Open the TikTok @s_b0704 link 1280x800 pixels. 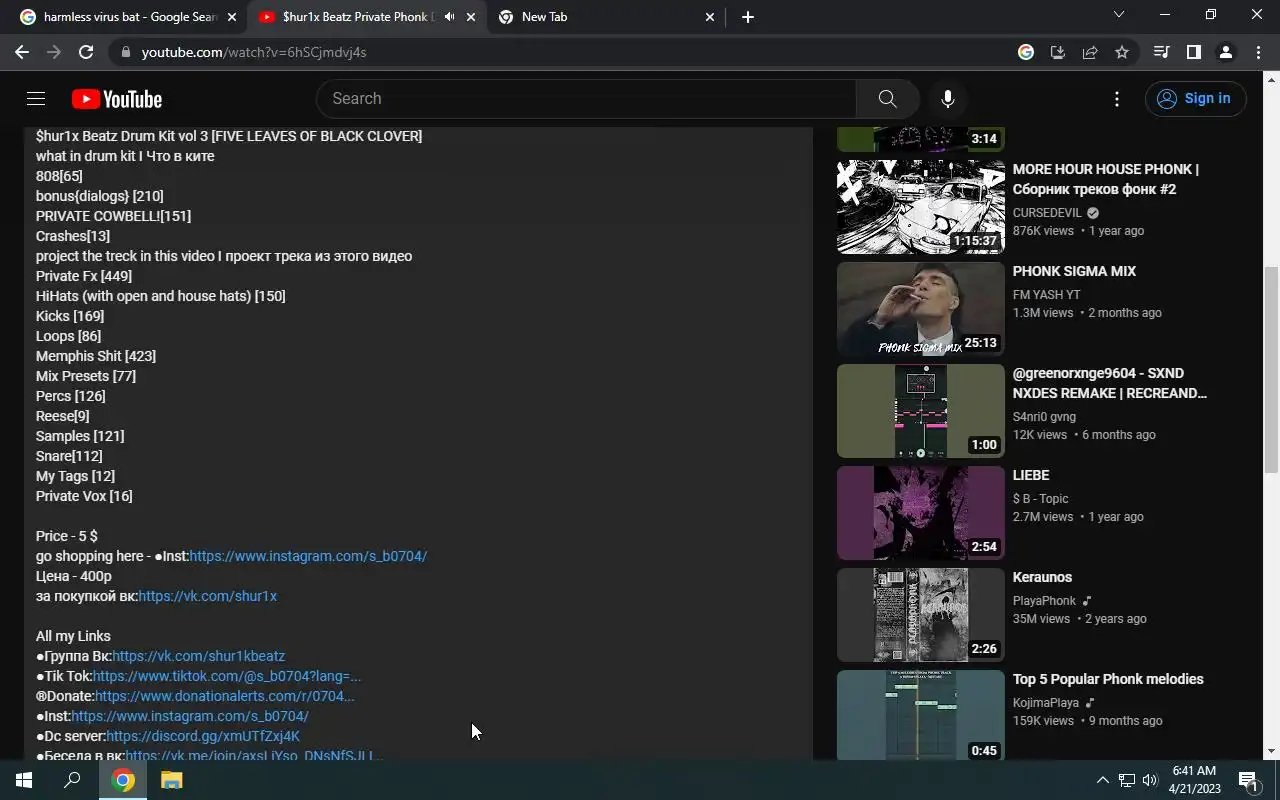pos(227,676)
